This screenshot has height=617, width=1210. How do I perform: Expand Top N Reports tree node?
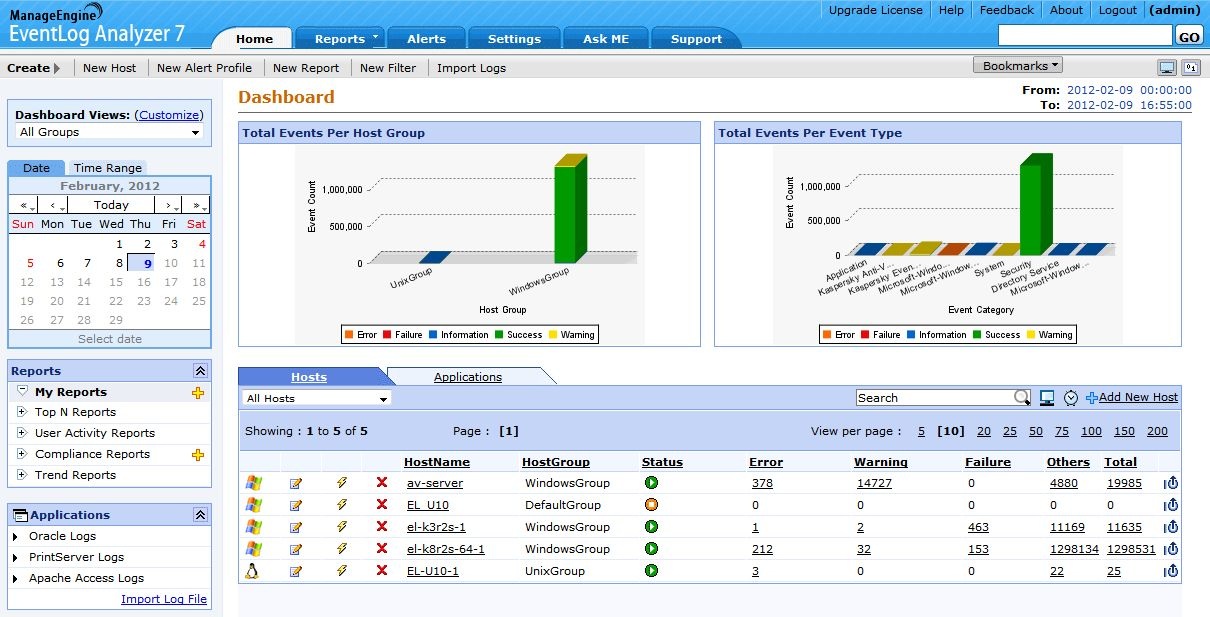tap(22, 412)
